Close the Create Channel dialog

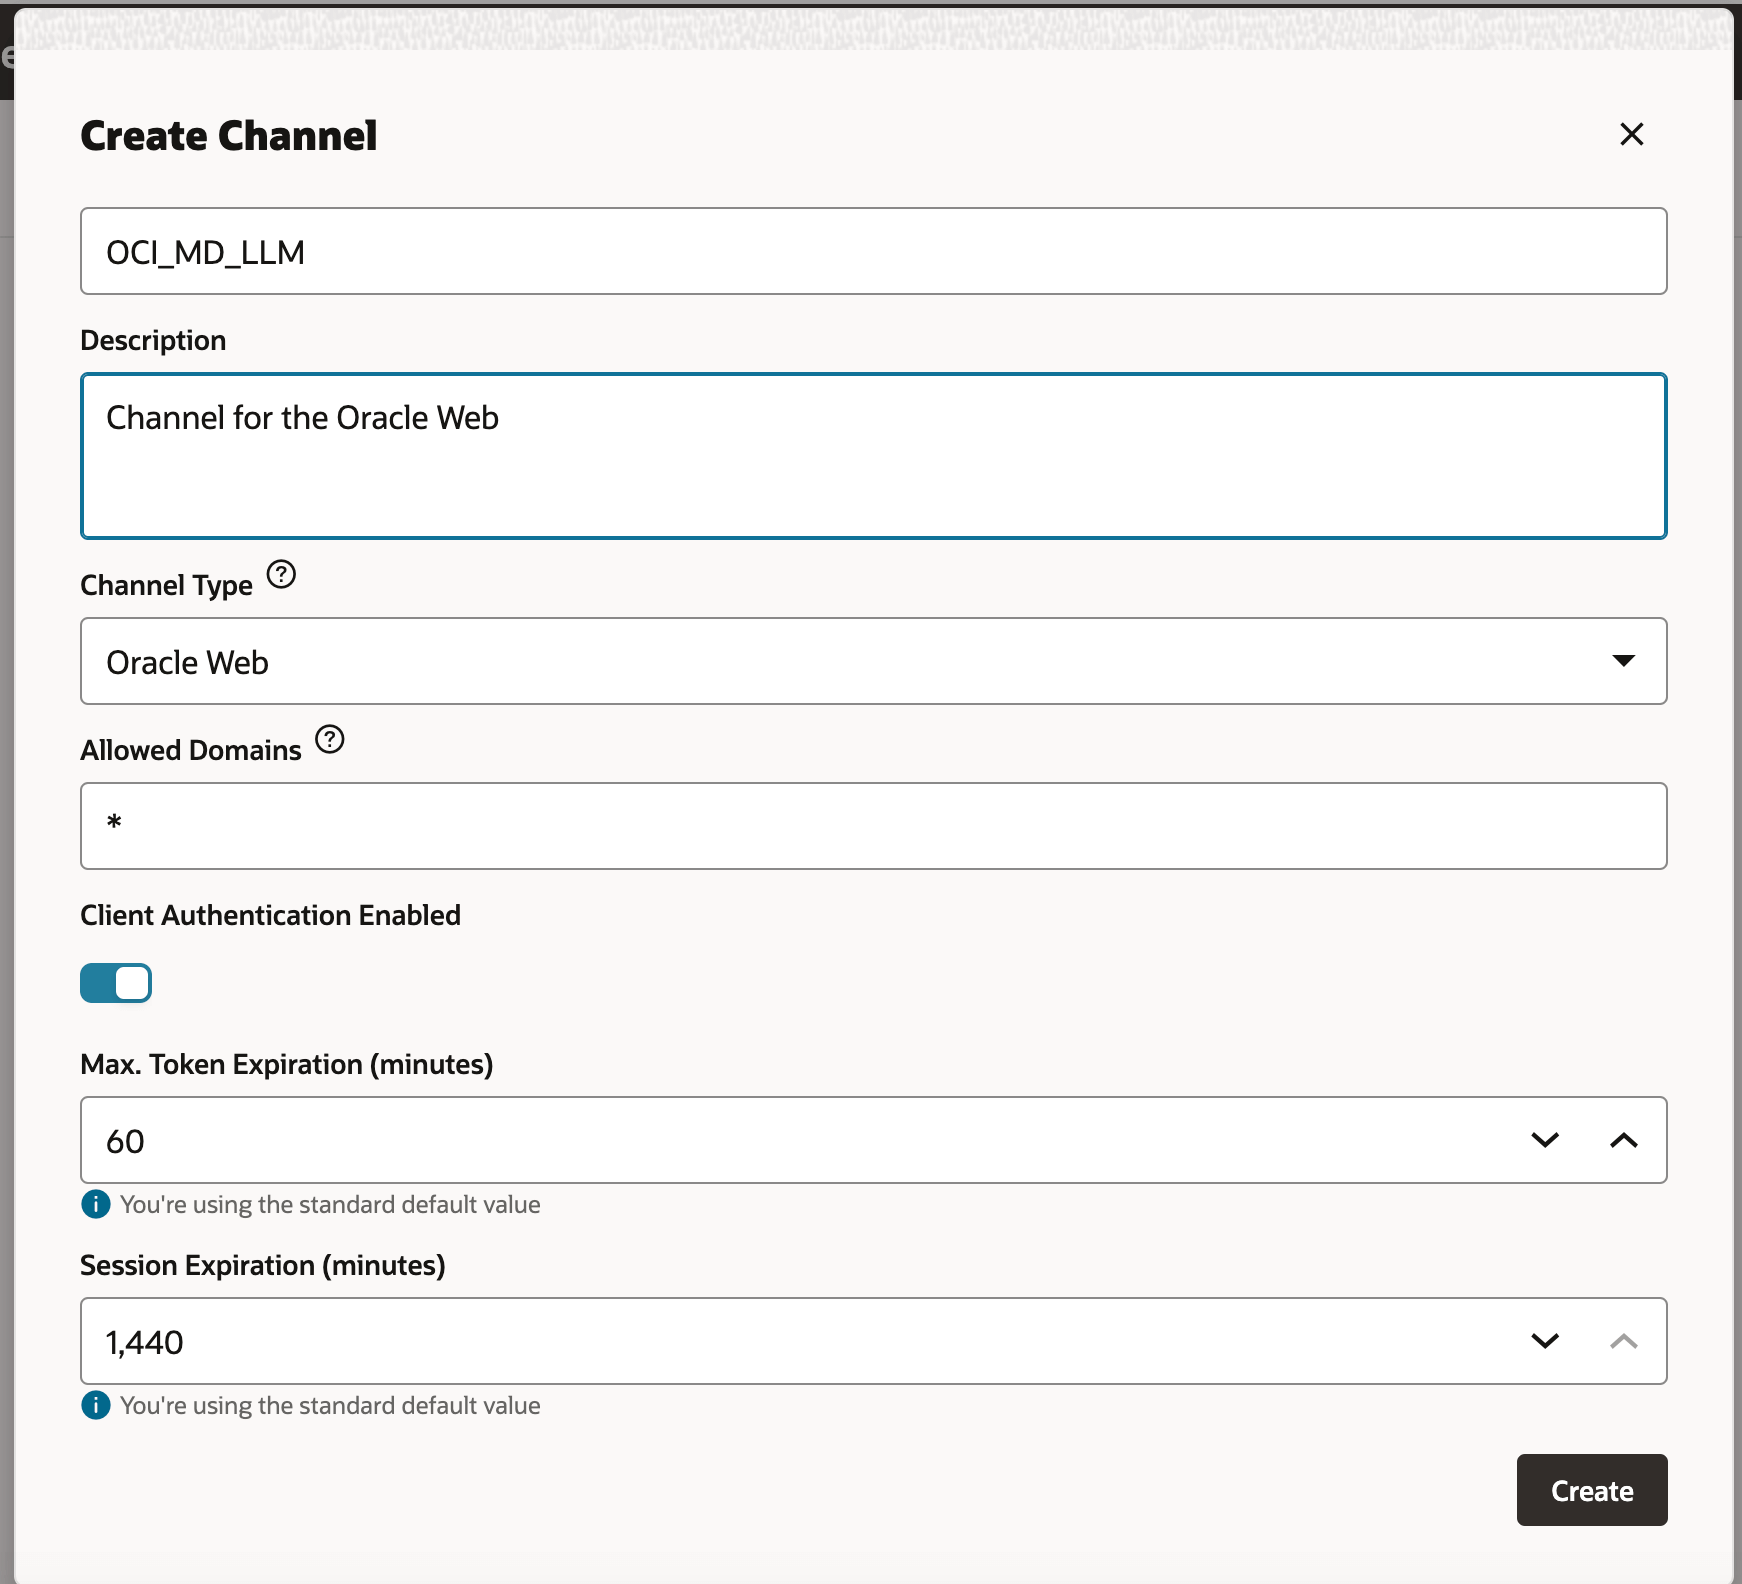pyautogui.click(x=1631, y=134)
